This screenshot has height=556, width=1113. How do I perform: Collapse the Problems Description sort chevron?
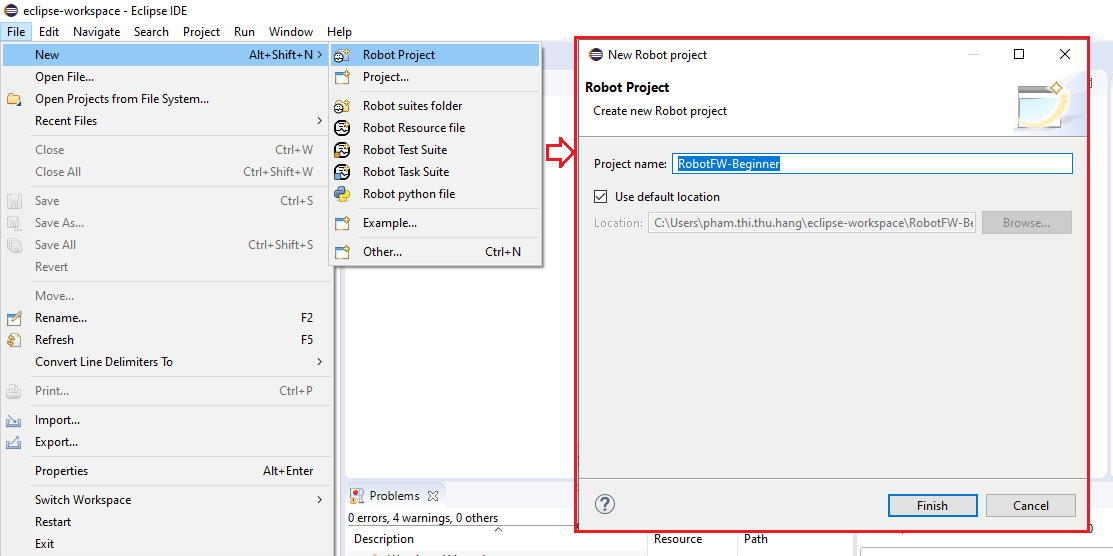point(498,530)
